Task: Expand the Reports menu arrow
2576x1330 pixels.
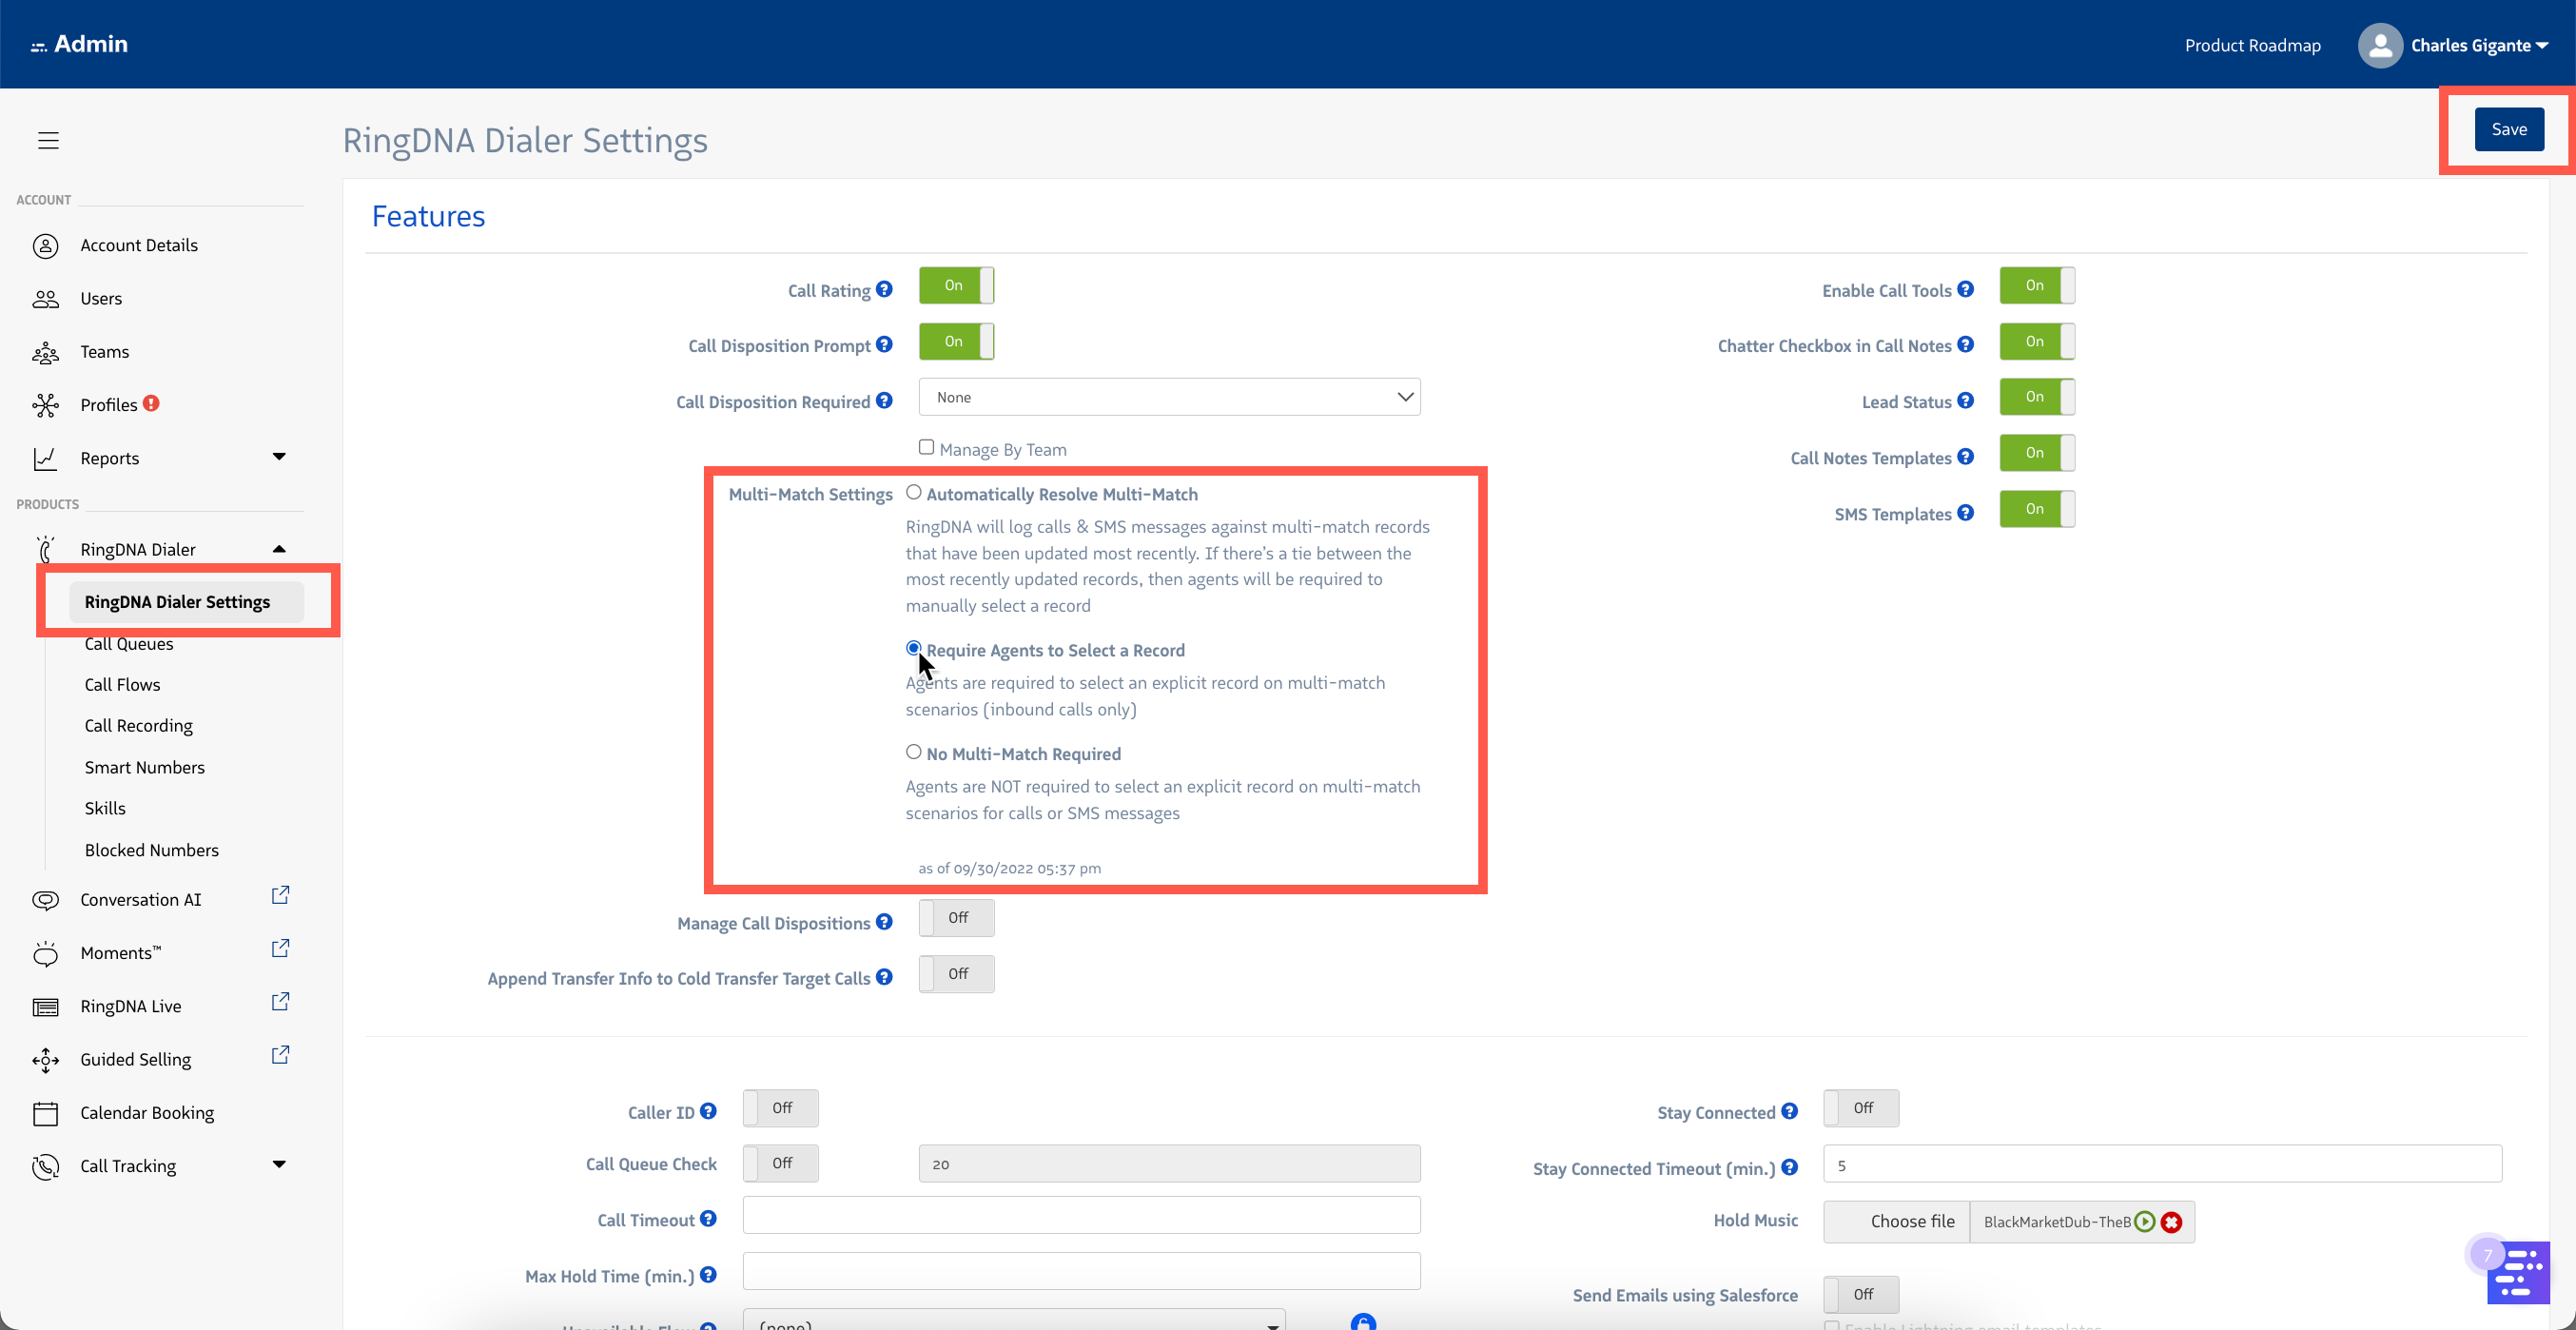Action: [279, 457]
